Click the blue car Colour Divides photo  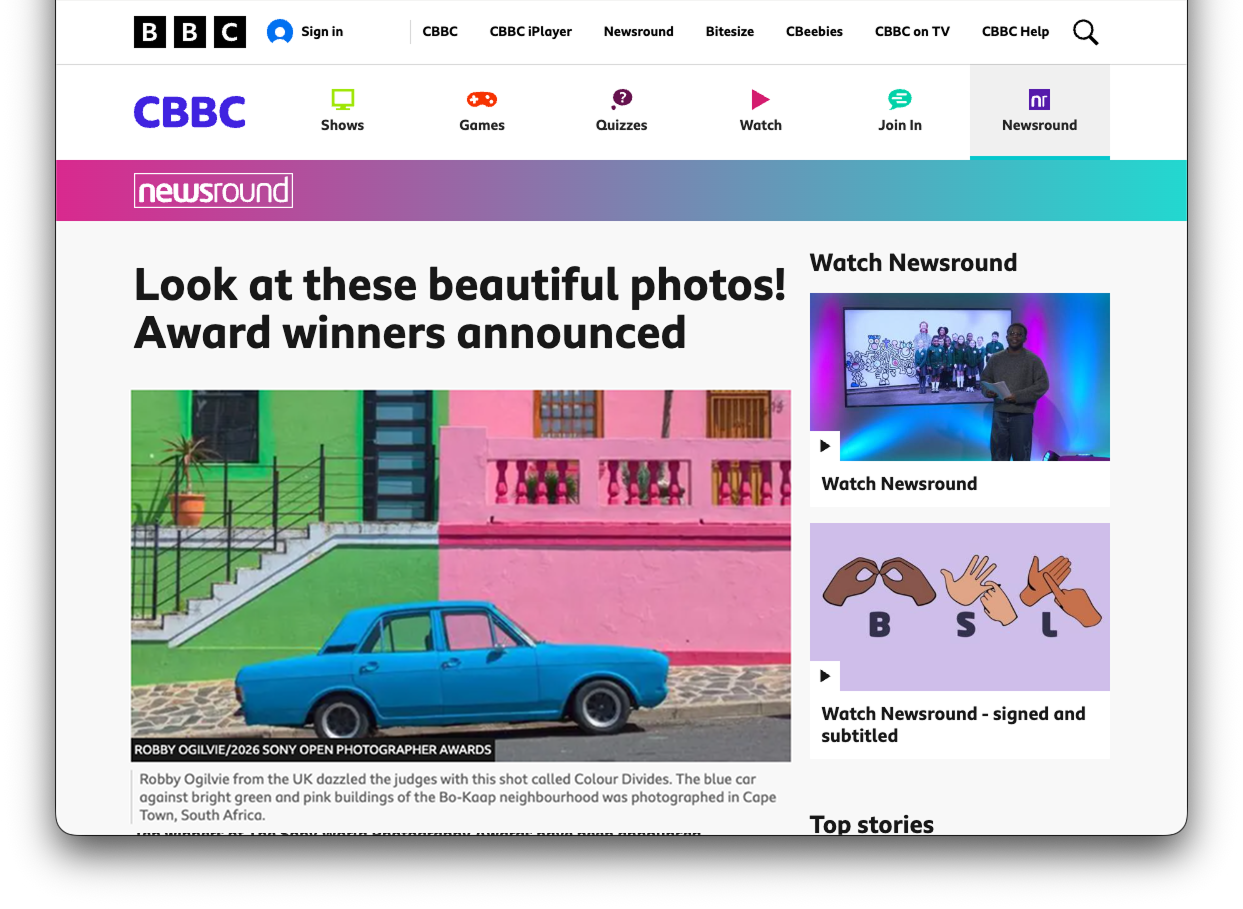[461, 576]
